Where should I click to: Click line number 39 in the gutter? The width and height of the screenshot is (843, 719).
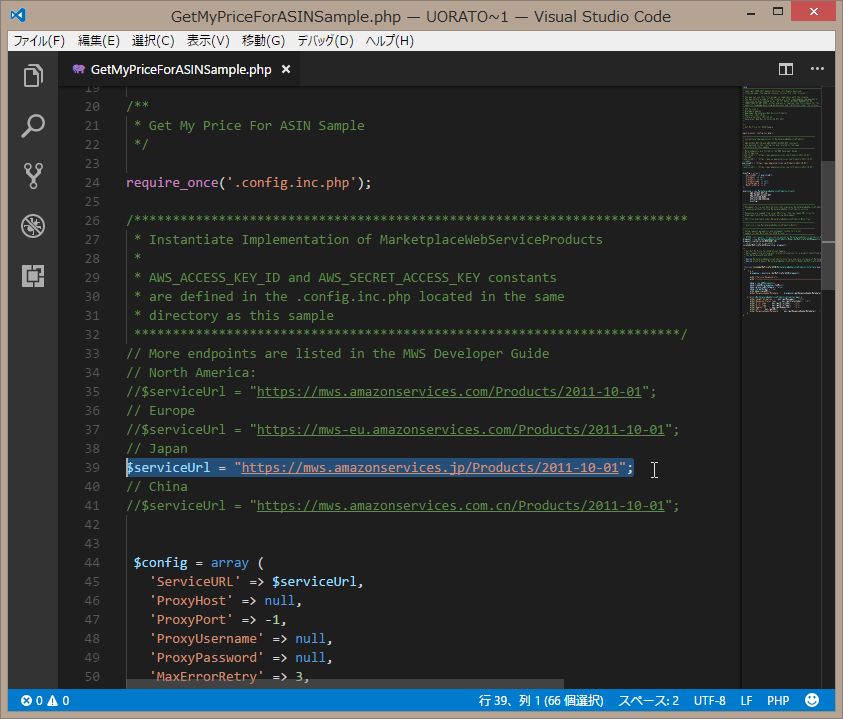pyautogui.click(x=92, y=467)
